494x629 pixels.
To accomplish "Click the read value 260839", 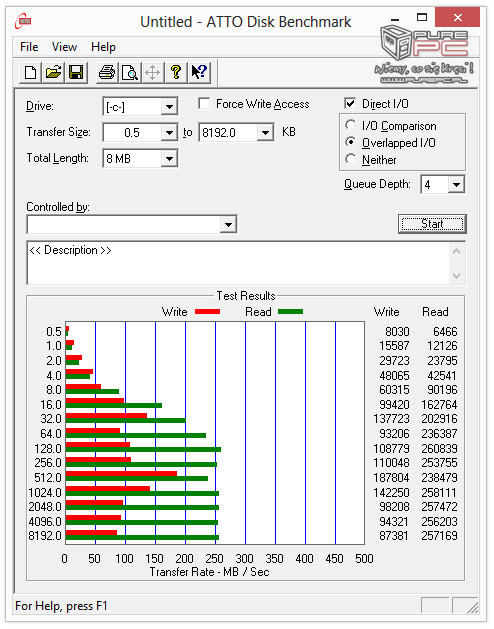I will click(x=439, y=448).
